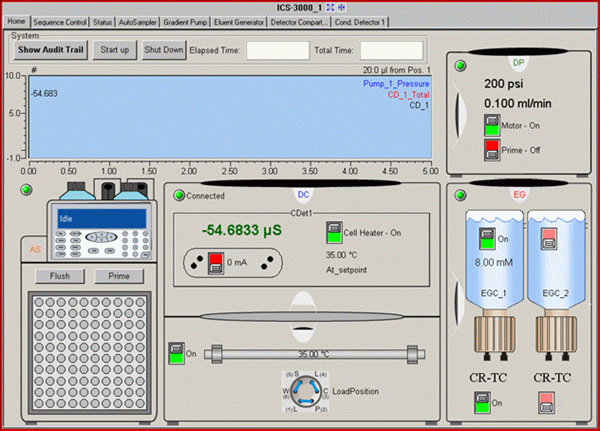Viewport: 600px width, 431px height.
Task: Click the injection valve LoadPosition icon
Action: click(305, 391)
